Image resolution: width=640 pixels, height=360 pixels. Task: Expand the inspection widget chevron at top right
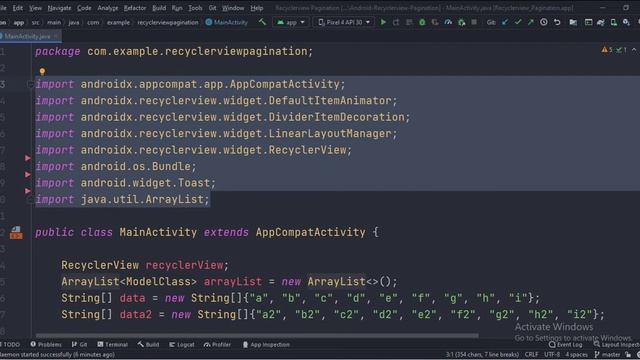coord(634,50)
